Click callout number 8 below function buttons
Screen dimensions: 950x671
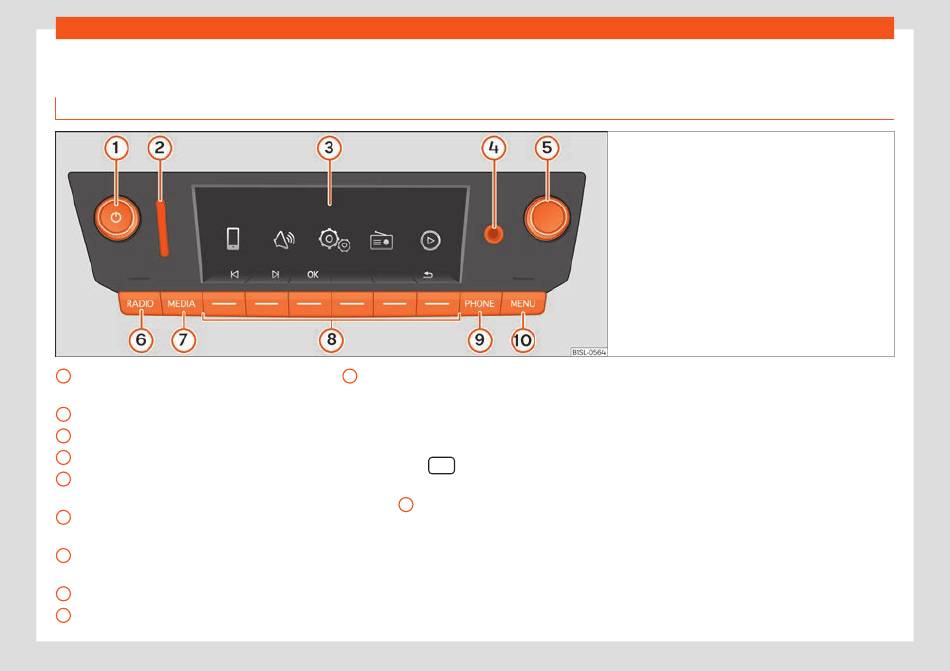click(x=331, y=340)
